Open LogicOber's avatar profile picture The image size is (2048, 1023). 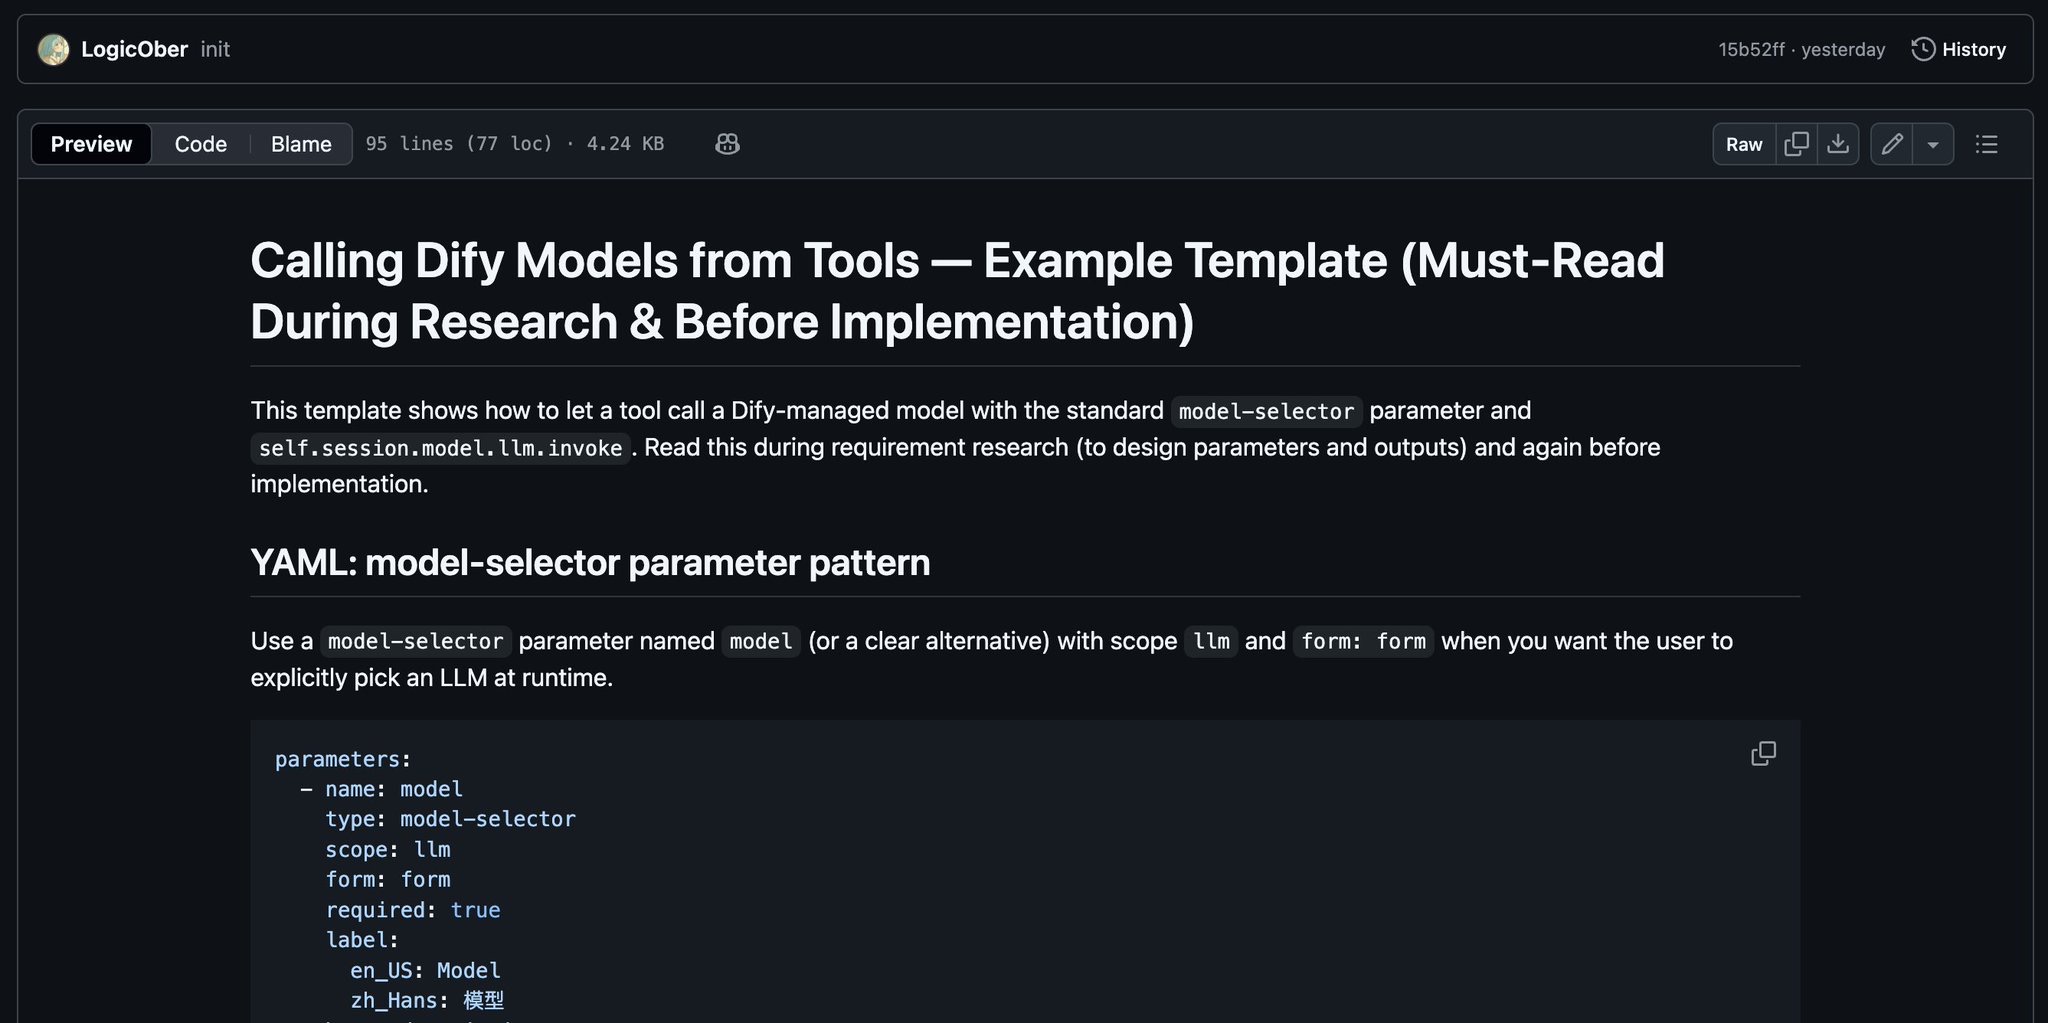53,49
